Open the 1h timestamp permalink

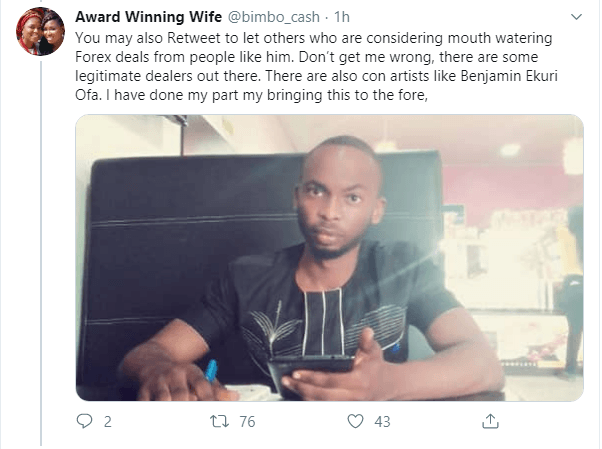(x=342, y=17)
